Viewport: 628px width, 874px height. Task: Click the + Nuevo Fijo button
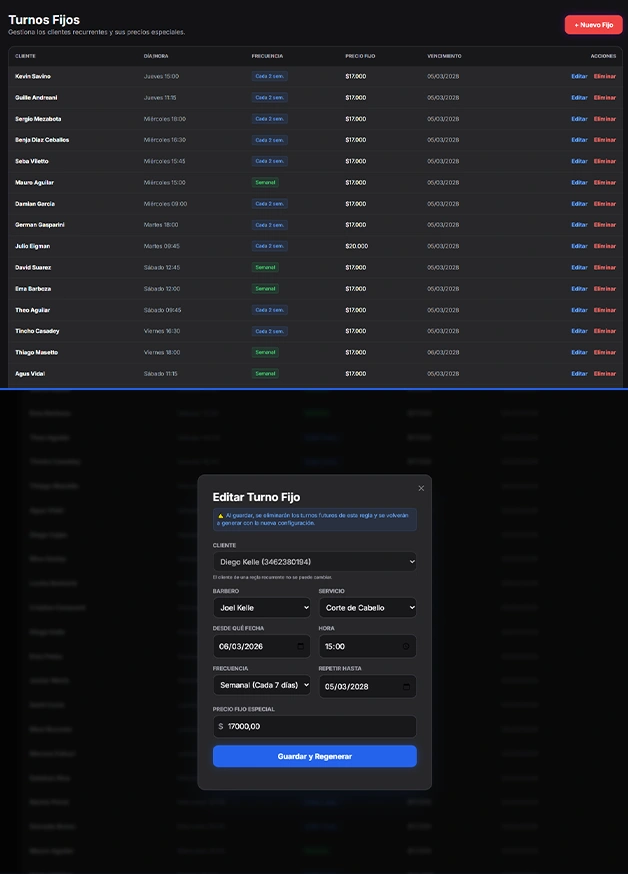coord(593,25)
